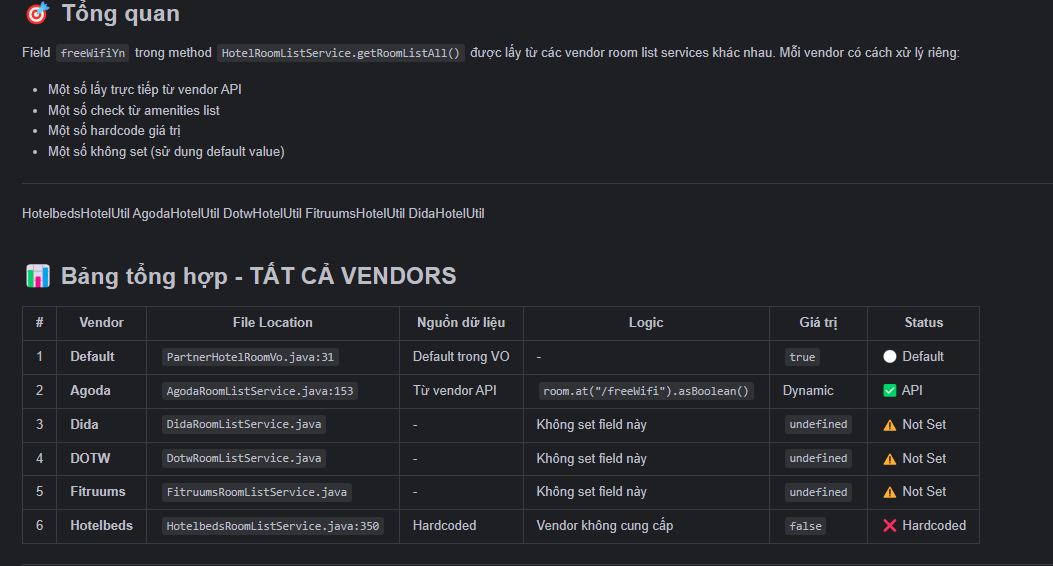Screen dimensions: 1053x566
Task: Click the AgodaHotelUtil text
Action: point(176,214)
